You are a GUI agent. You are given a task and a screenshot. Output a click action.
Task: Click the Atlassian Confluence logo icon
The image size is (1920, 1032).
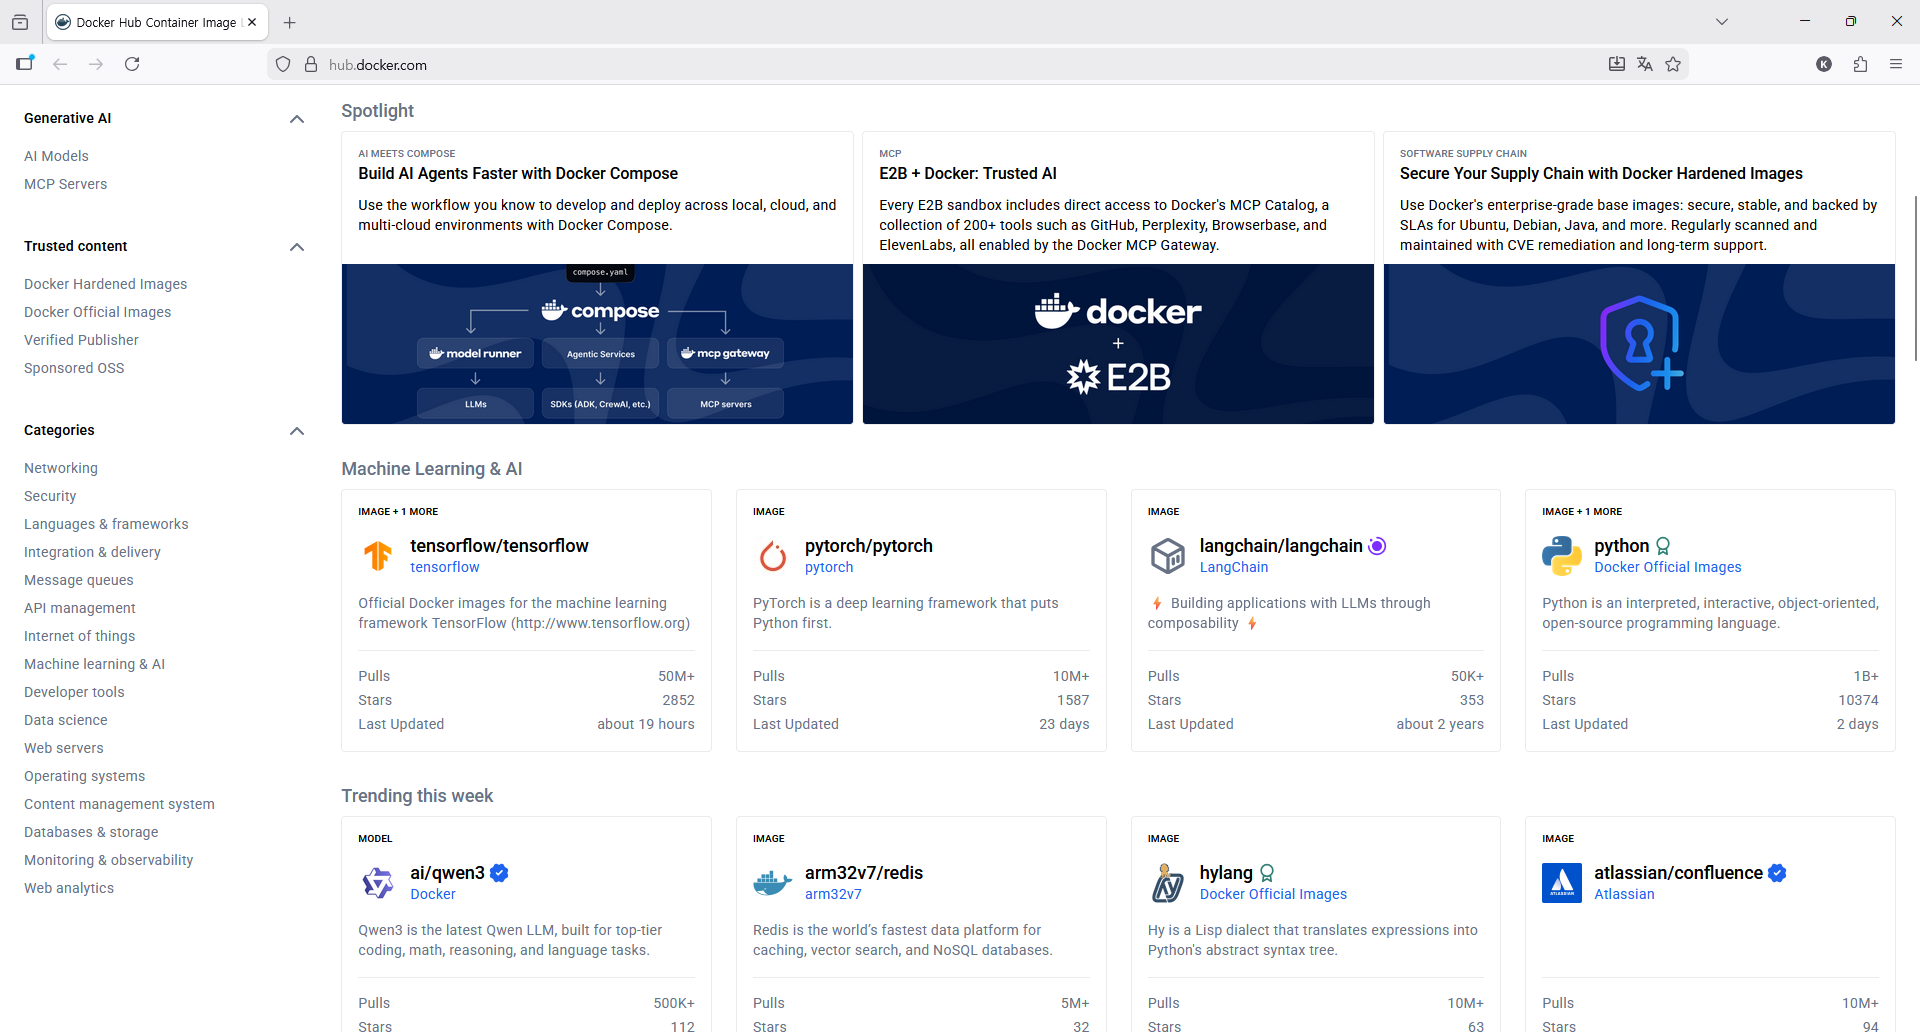pos(1561,882)
